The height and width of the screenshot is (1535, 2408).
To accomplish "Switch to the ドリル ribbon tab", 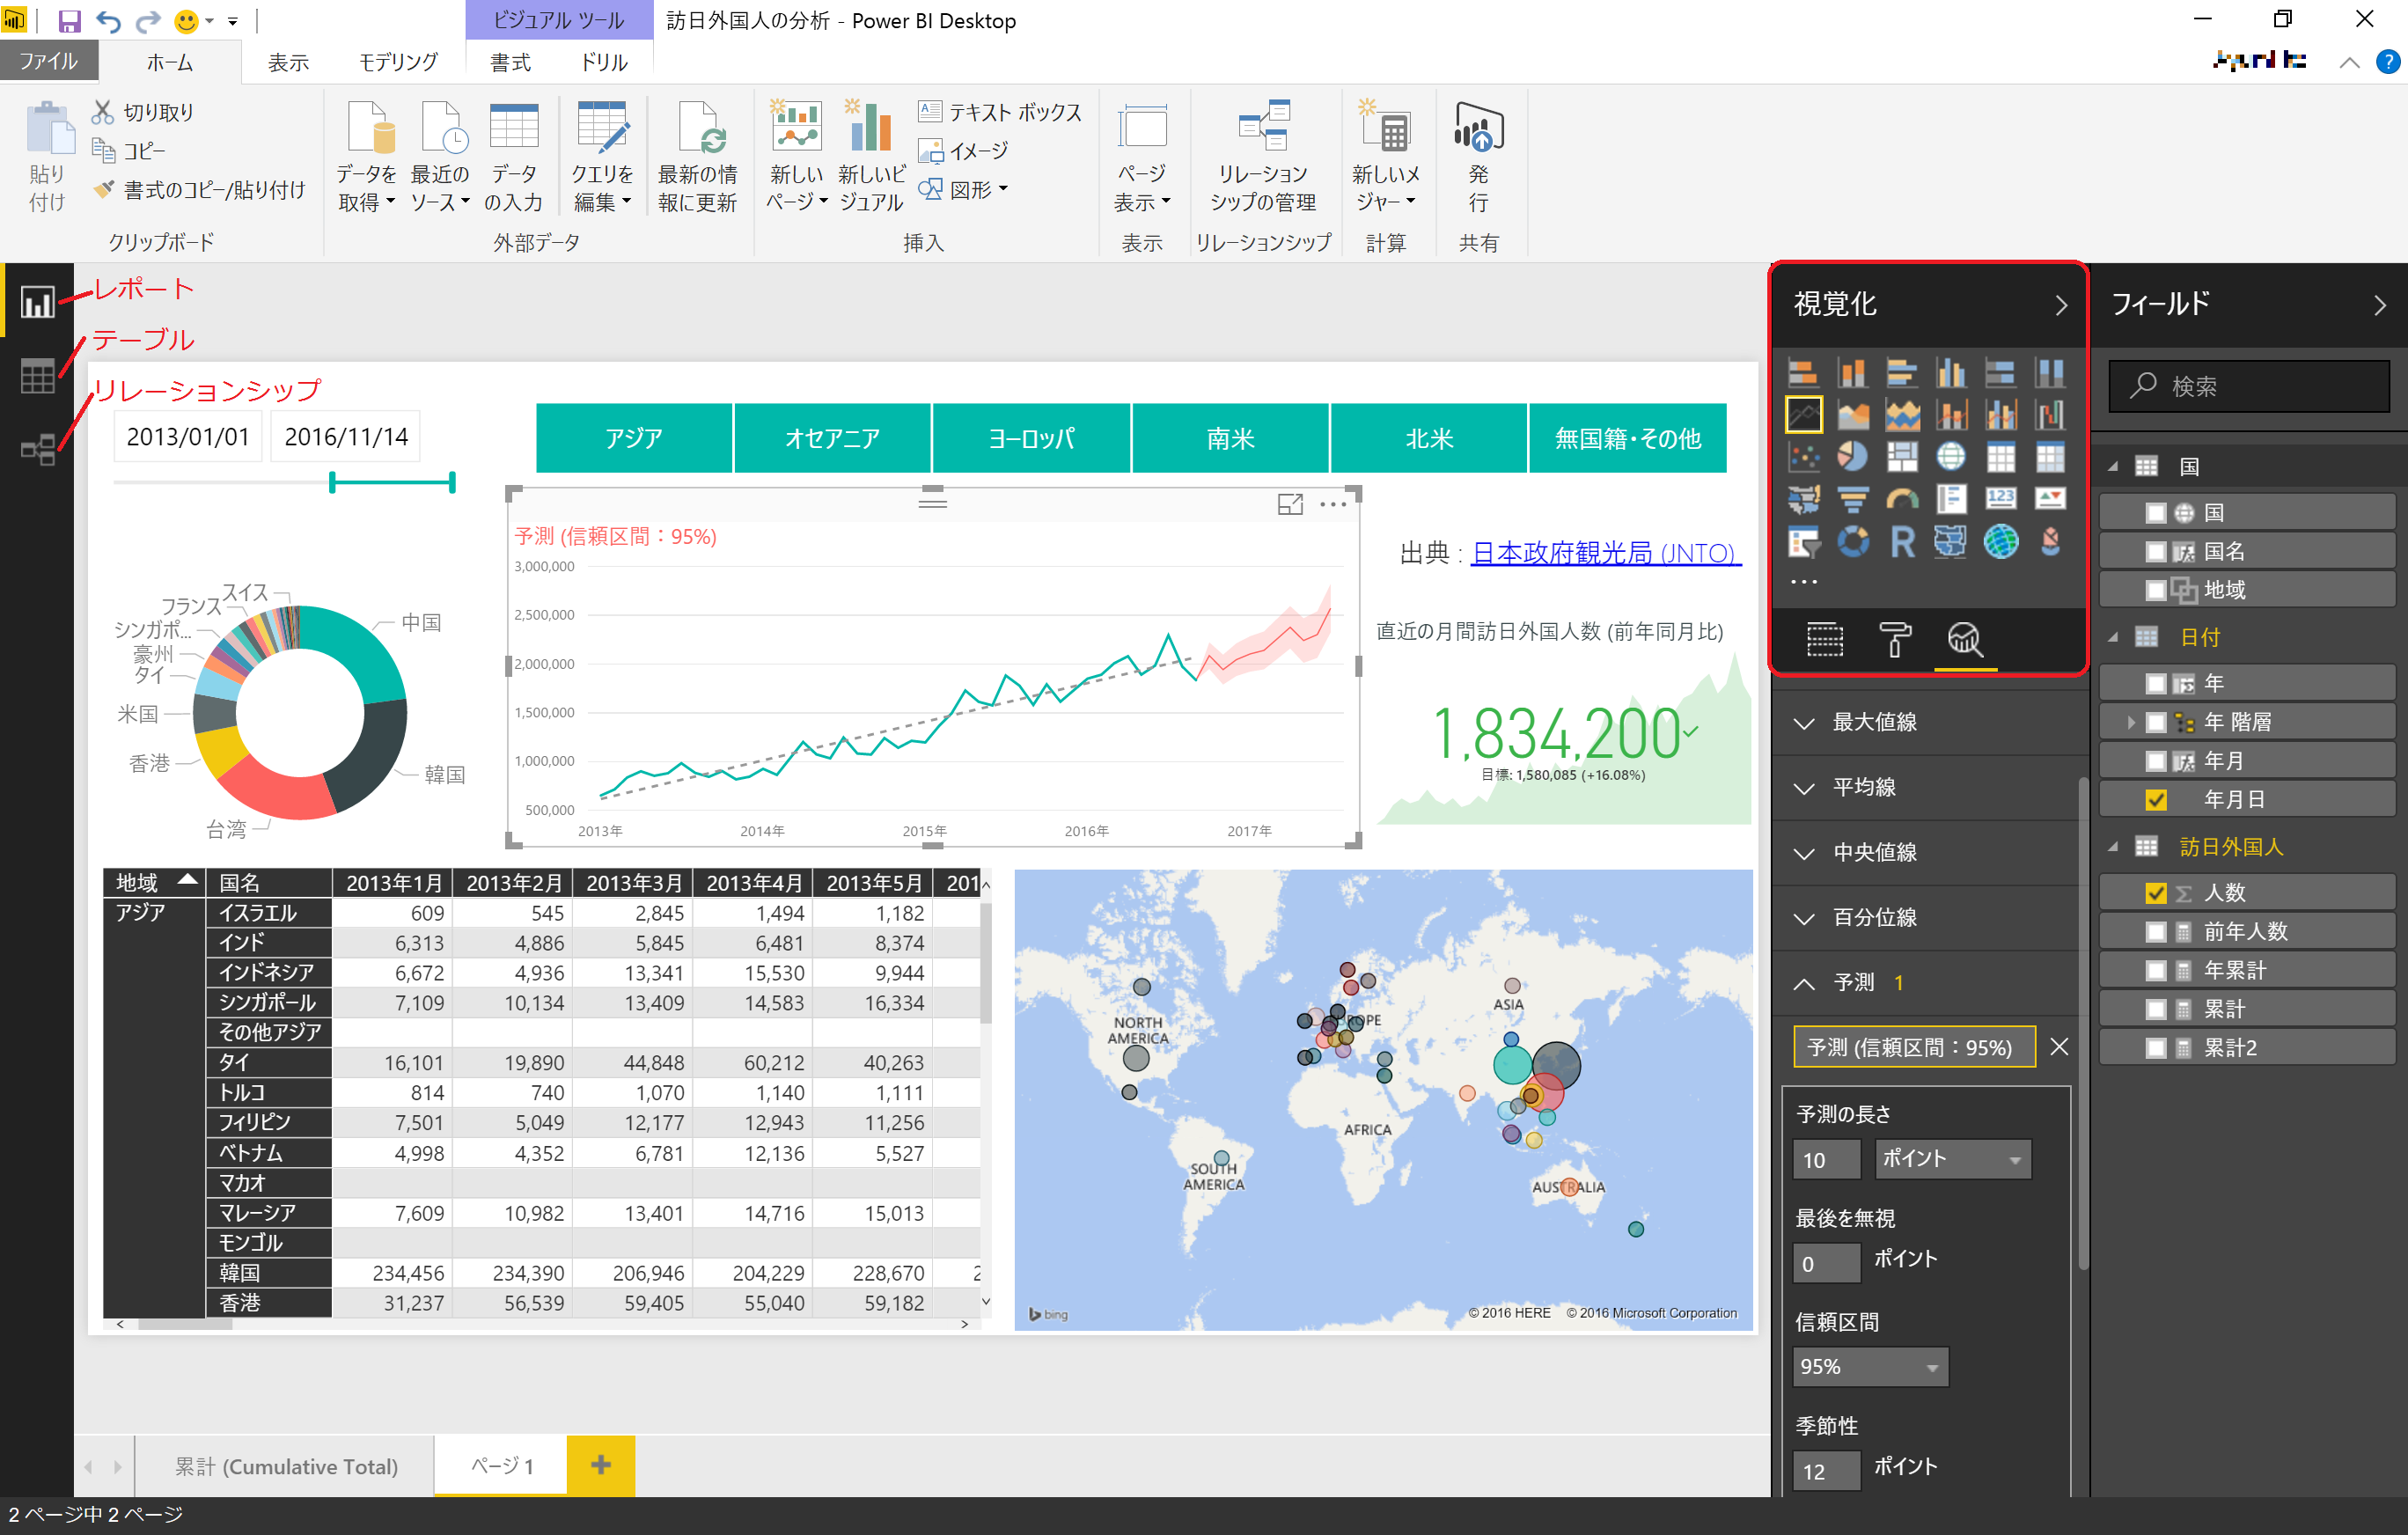I will (604, 62).
